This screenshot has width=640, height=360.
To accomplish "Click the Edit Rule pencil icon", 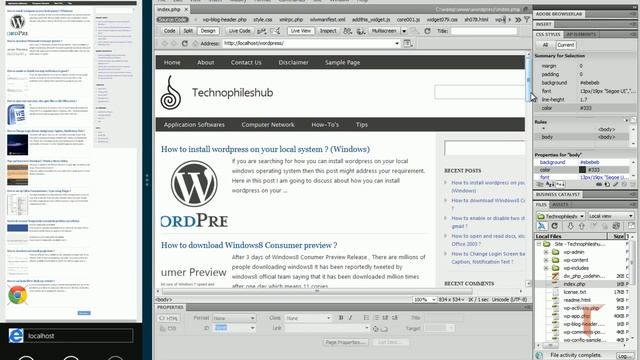I will pos(616,185).
